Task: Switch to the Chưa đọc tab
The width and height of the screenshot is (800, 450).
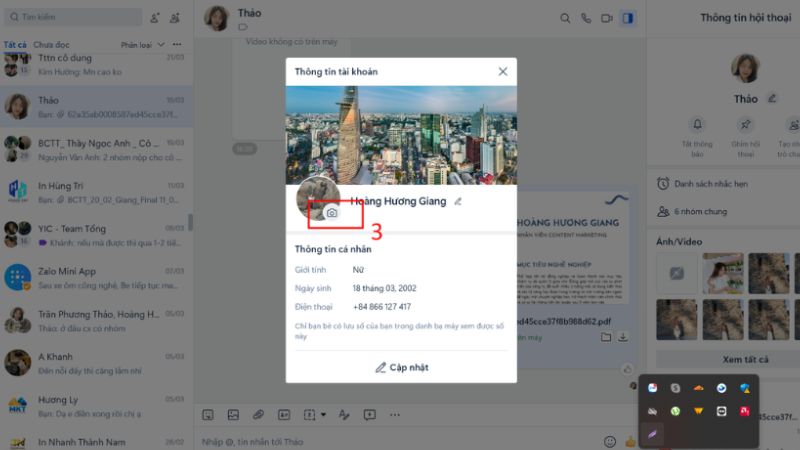Action: click(x=51, y=45)
